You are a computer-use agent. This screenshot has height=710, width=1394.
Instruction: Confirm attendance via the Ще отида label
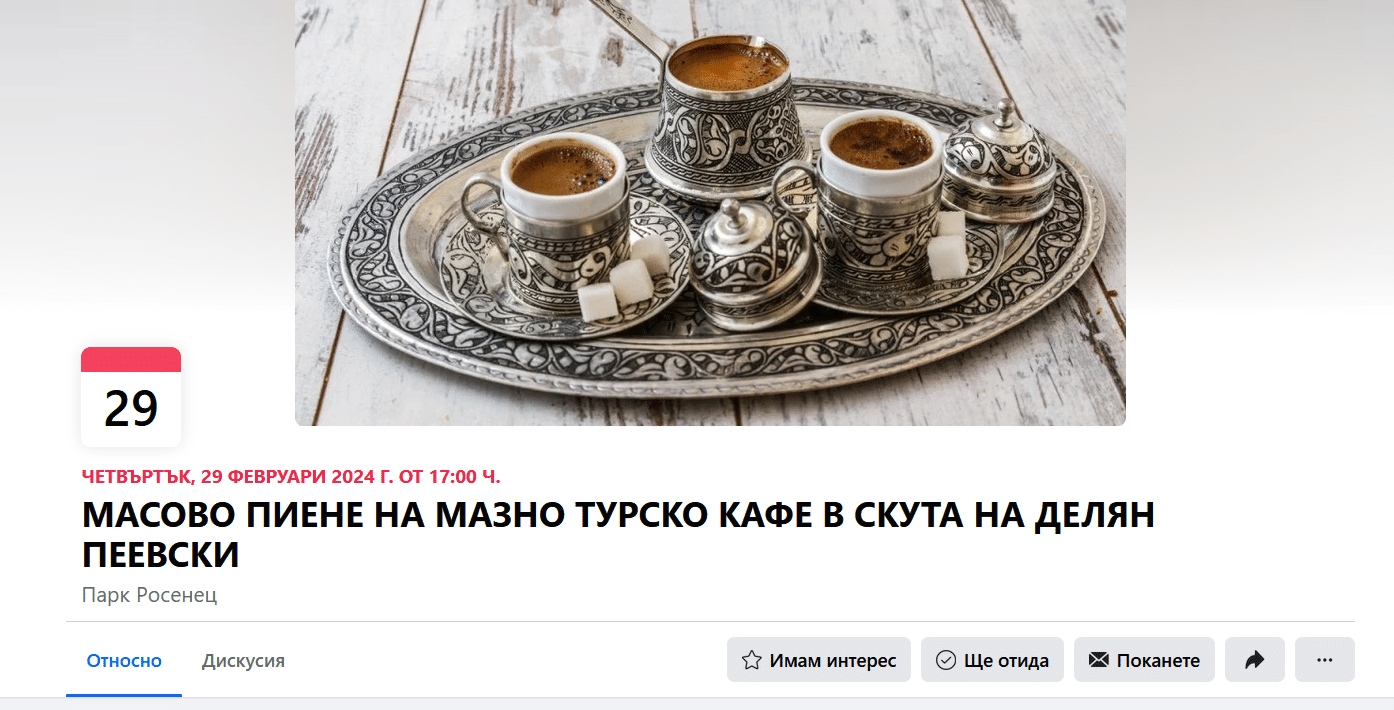click(1006, 661)
